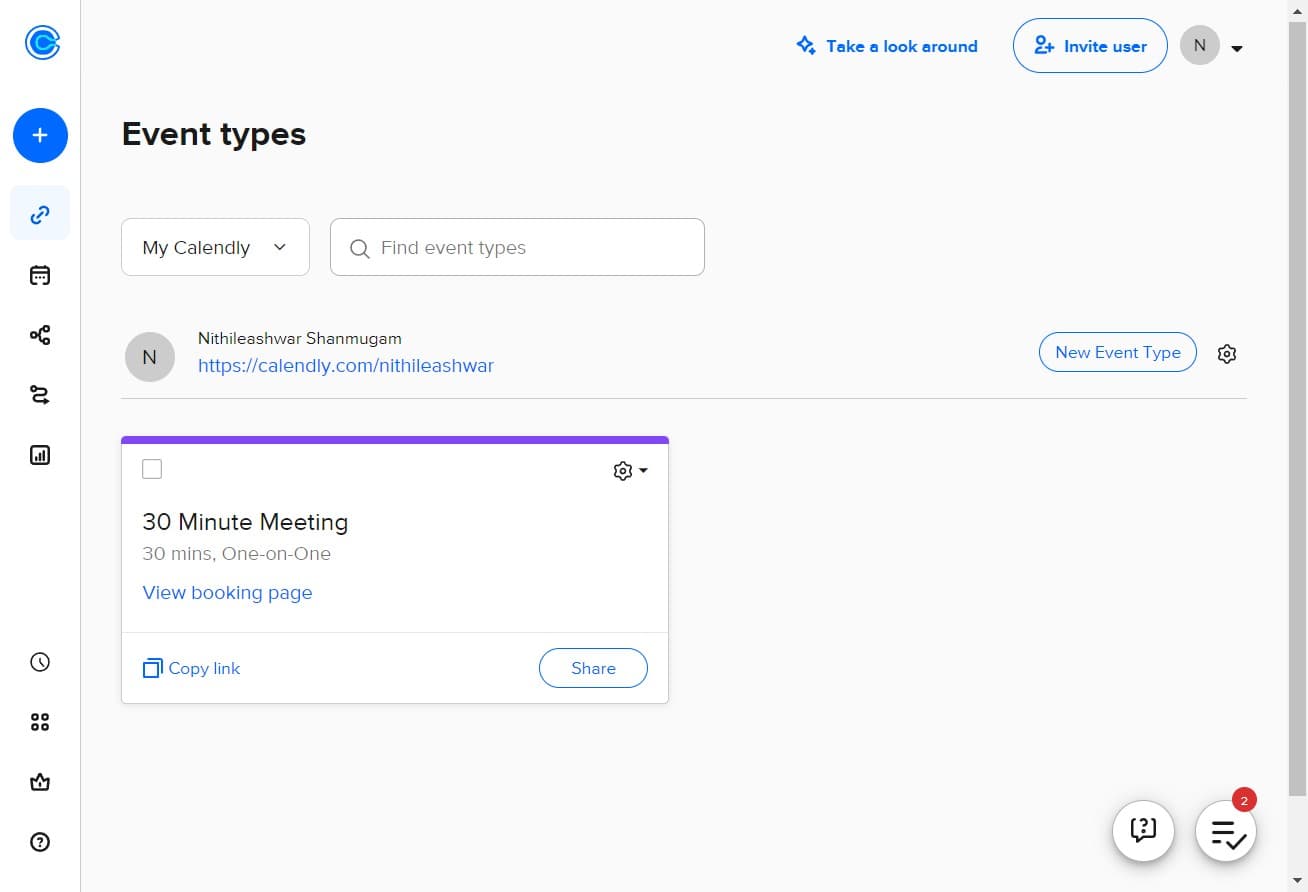
Task: Select Event types link icon in sidebar
Action: (x=40, y=214)
